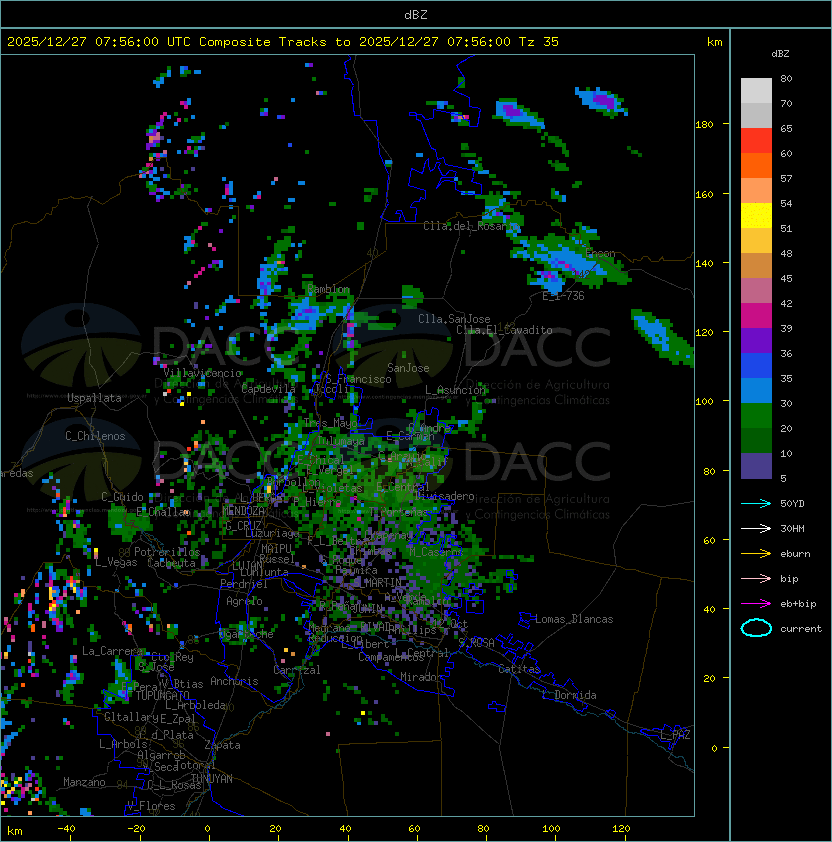Screen dimensions: 832x842
Task: Click the 'dBZ' heading above color scale
Action: click(780, 54)
